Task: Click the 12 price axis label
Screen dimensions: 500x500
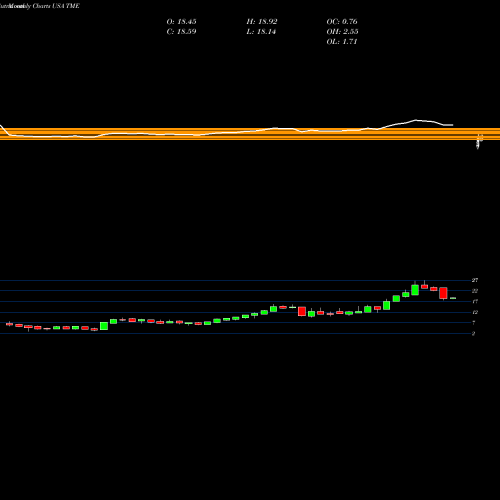Action: coord(475,312)
